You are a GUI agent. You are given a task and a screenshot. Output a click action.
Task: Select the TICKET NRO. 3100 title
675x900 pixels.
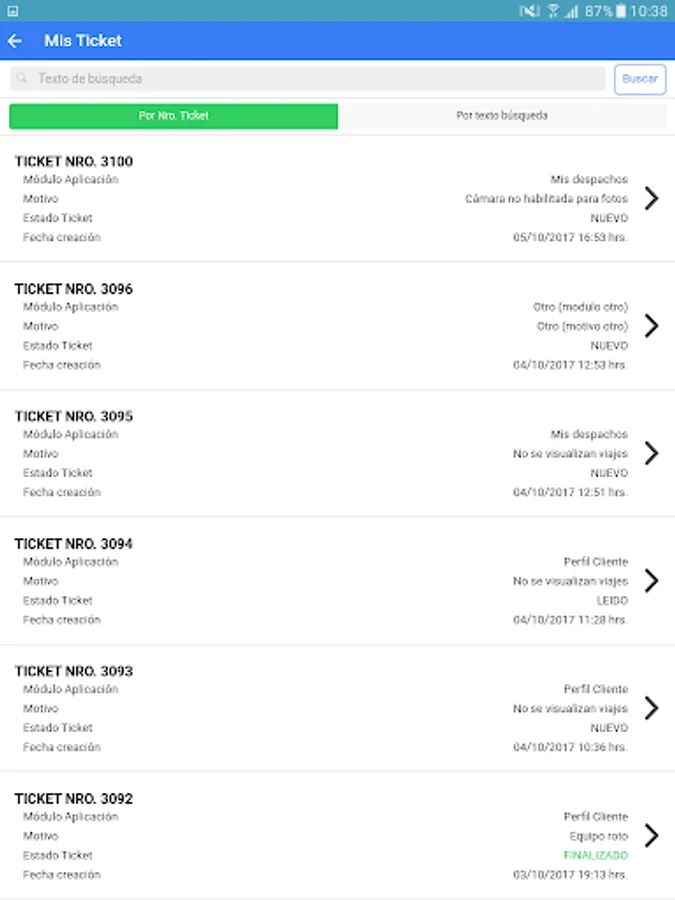click(74, 162)
